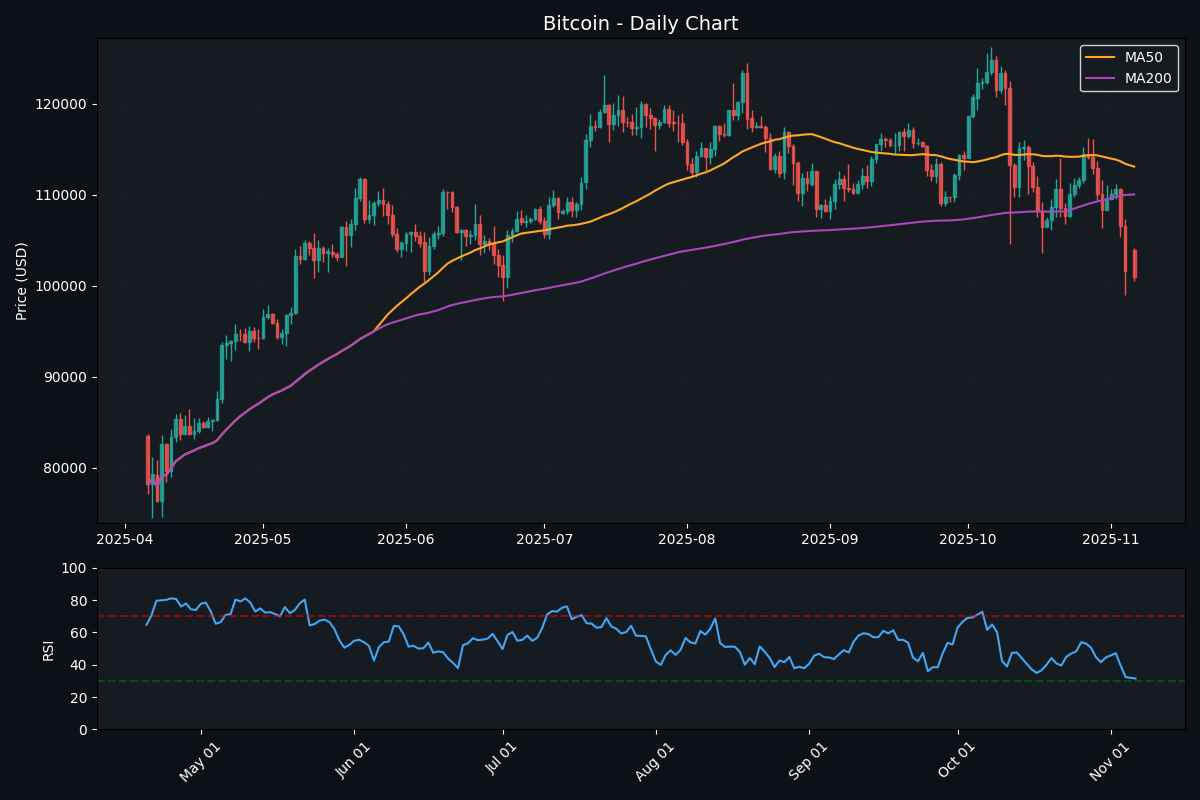Click the 120000 price axis tick label

pyautogui.click(x=63, y=102)
